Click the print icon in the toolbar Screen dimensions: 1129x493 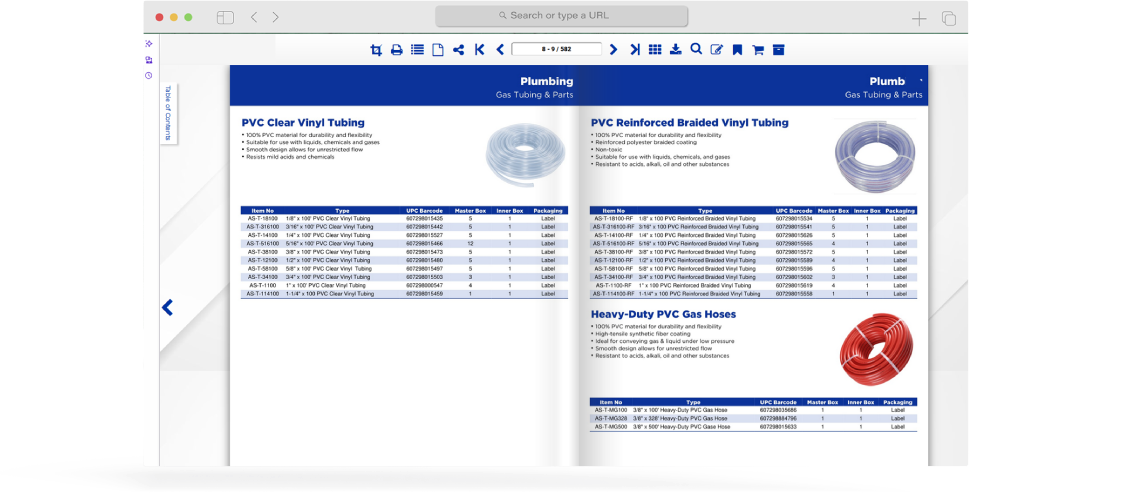tap(396, 50)
